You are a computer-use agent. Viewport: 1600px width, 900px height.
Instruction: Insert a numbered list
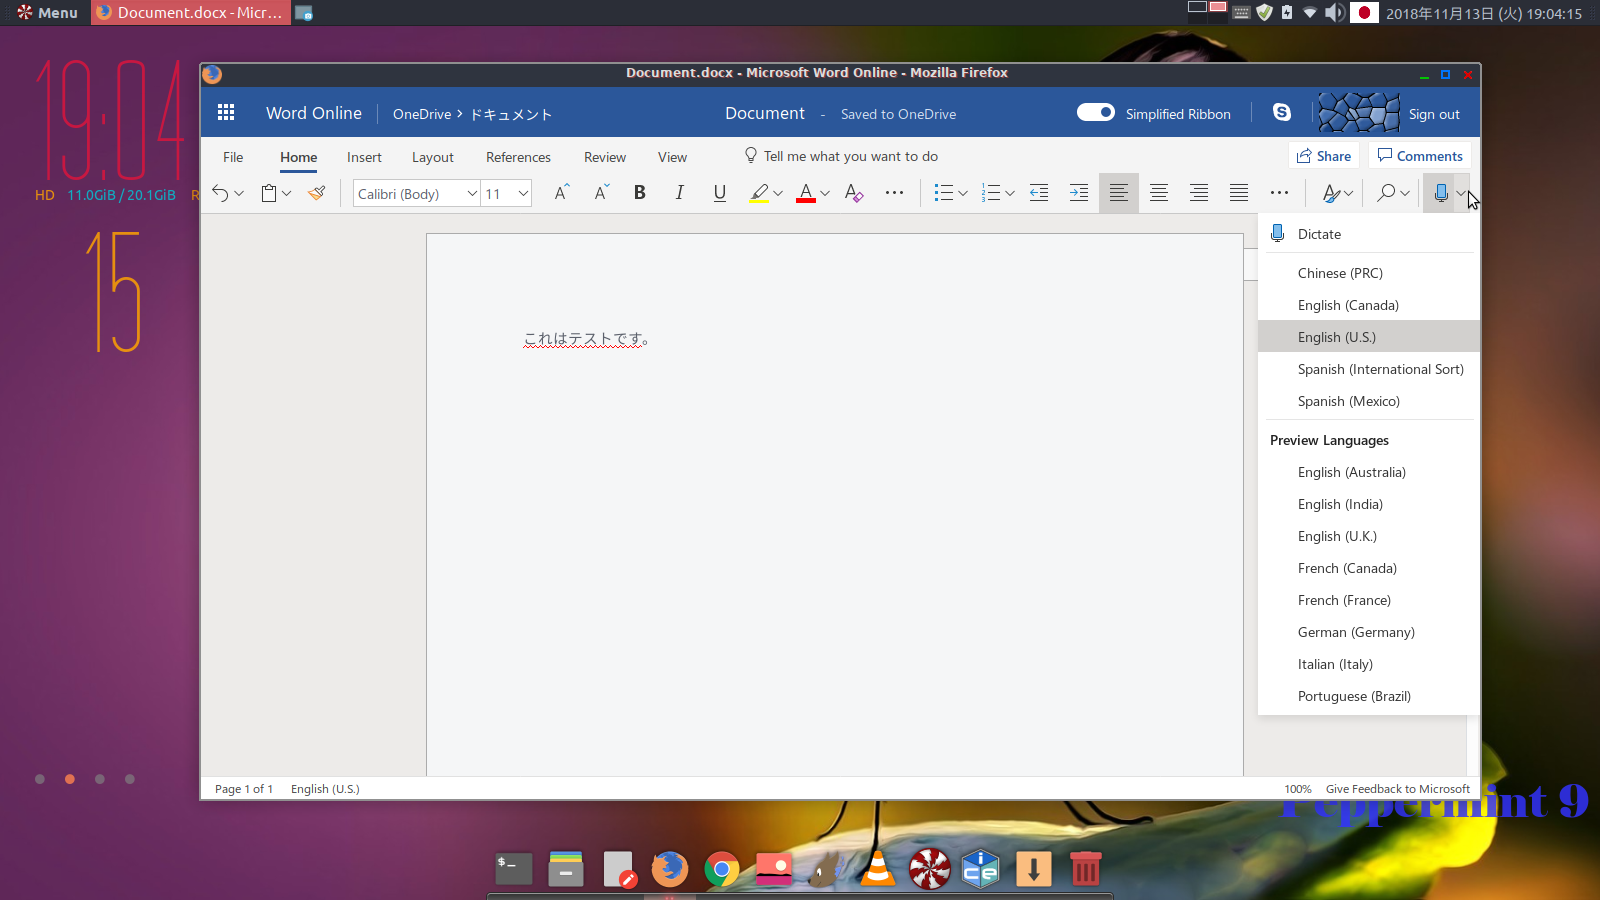tap(991, 193)
